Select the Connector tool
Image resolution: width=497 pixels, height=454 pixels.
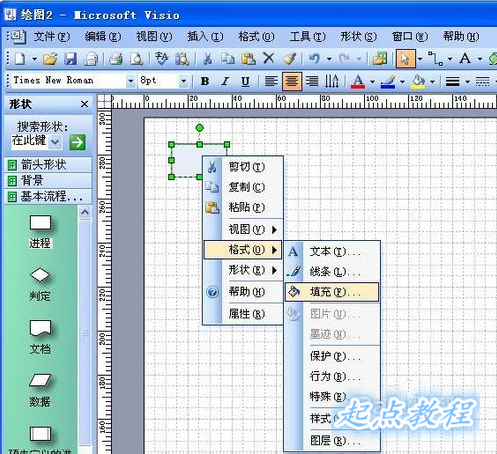[435, 59]
